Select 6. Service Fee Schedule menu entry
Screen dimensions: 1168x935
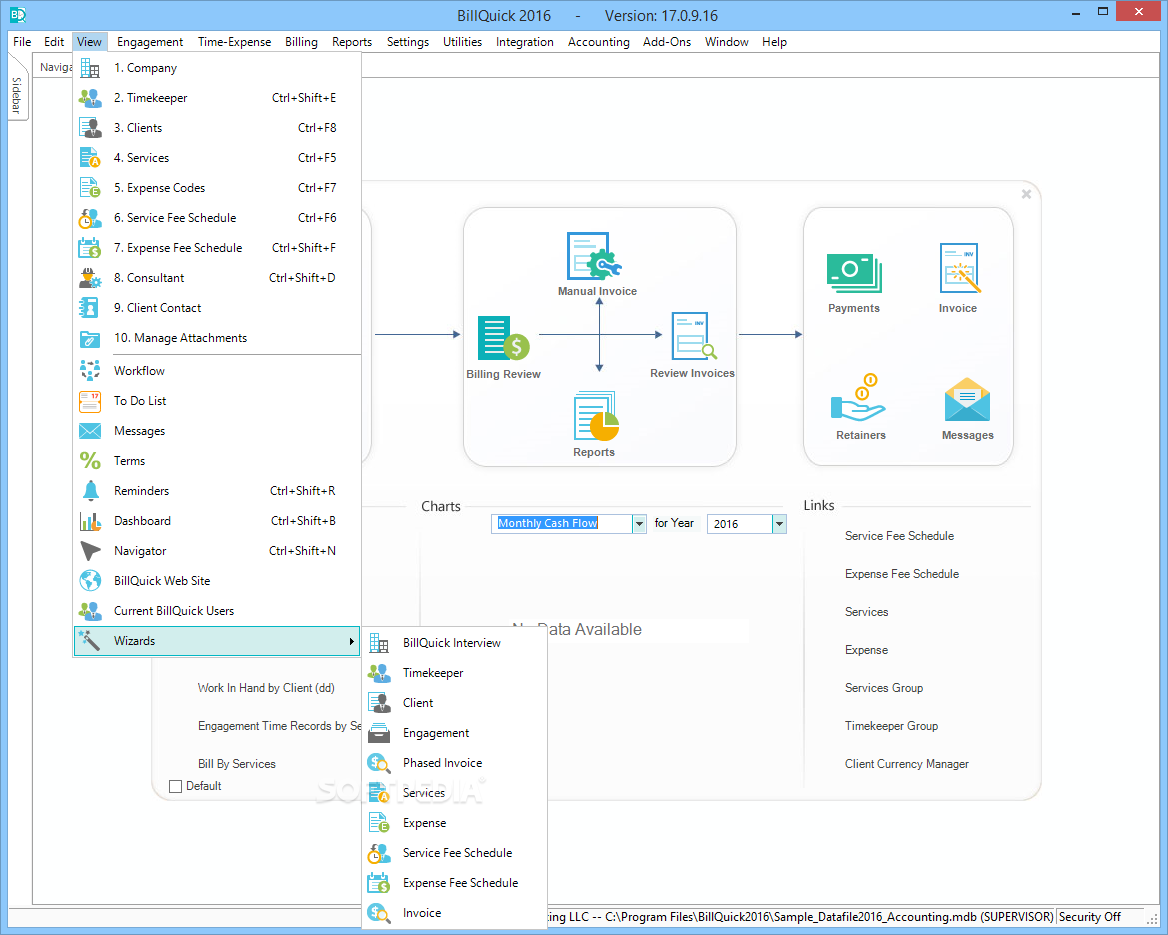coord(217,218)
